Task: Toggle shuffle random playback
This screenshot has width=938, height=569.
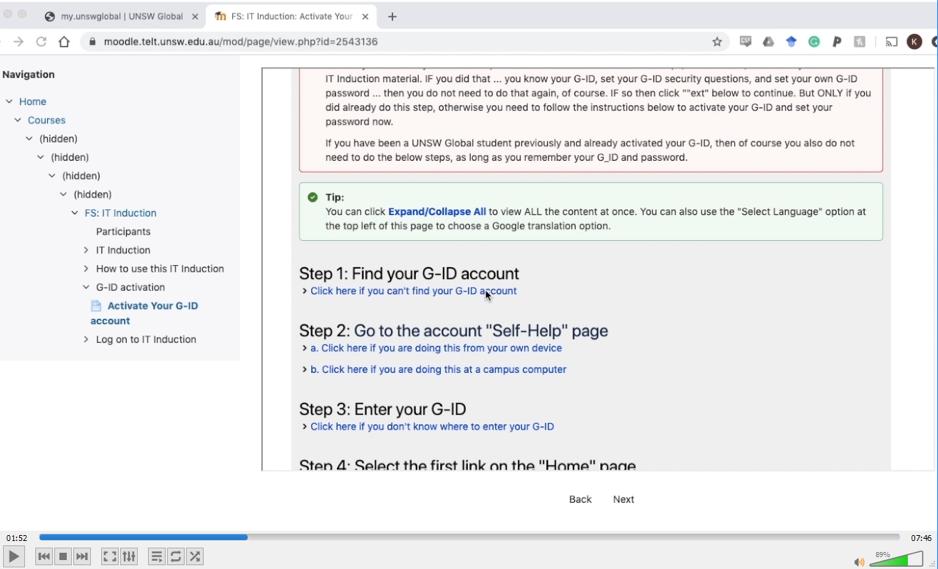Action: click(194, 556)
